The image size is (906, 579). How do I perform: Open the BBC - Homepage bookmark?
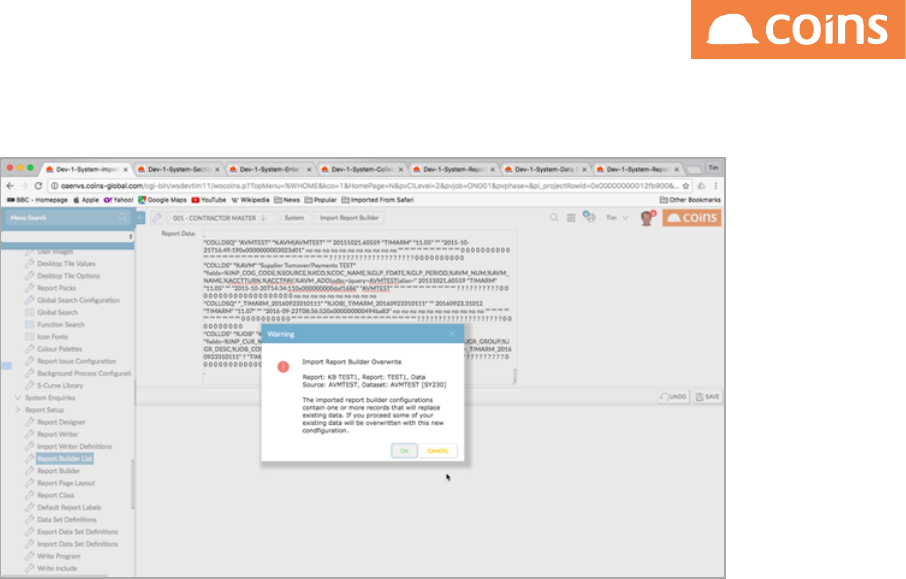coord(37,200)
